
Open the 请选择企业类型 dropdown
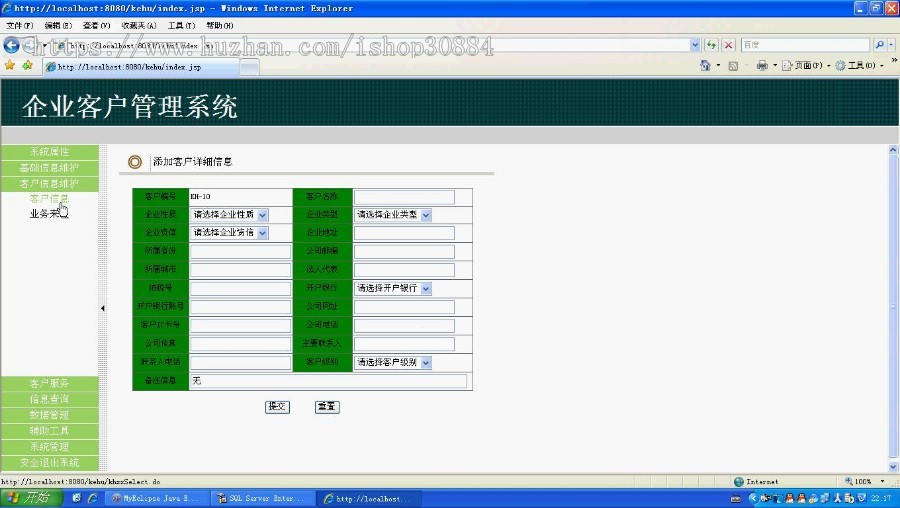393,215
